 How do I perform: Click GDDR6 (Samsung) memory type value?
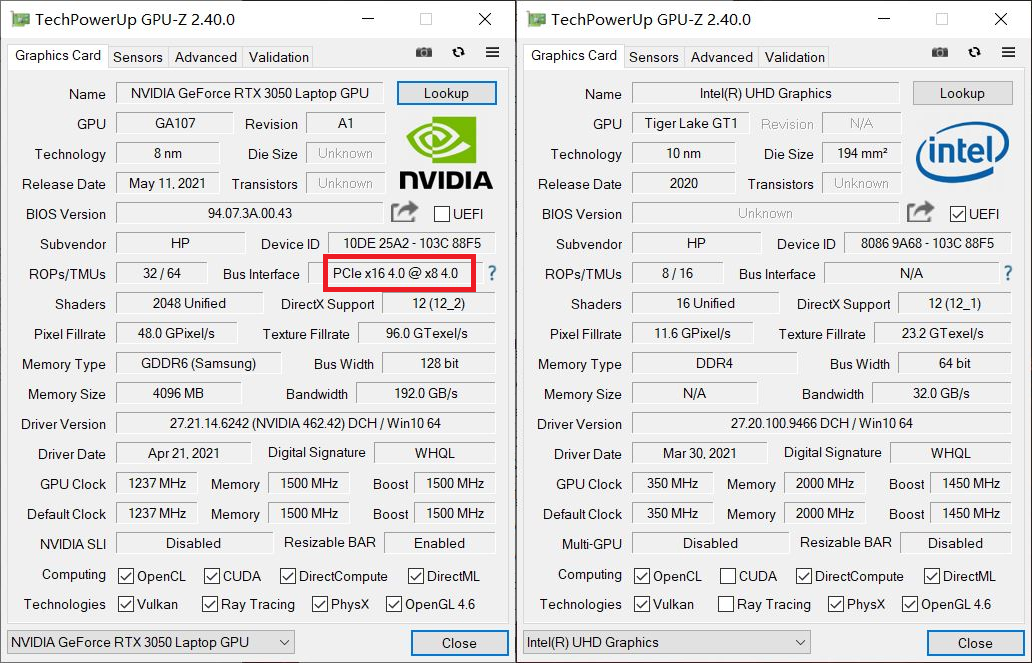pyautogui.click(x=198, y=363)
